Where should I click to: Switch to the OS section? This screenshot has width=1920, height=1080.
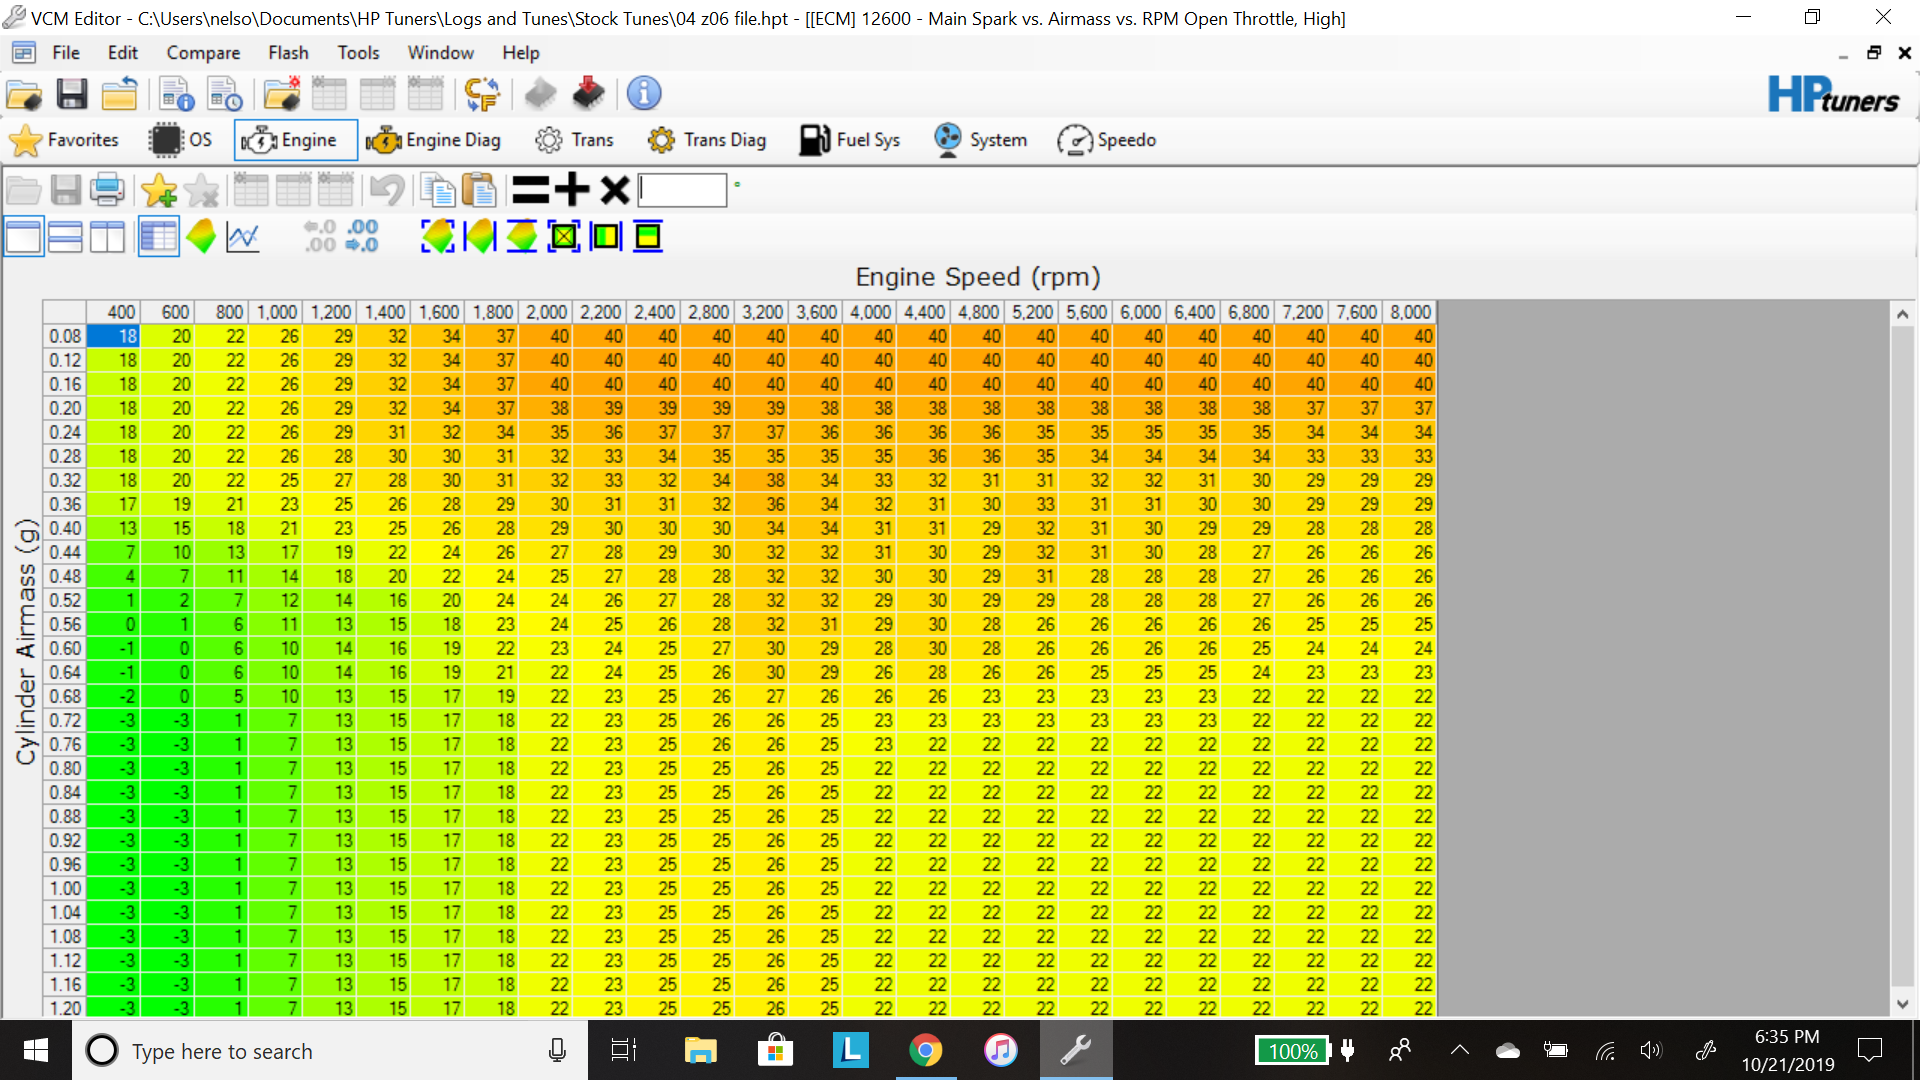tap(180, 140)
